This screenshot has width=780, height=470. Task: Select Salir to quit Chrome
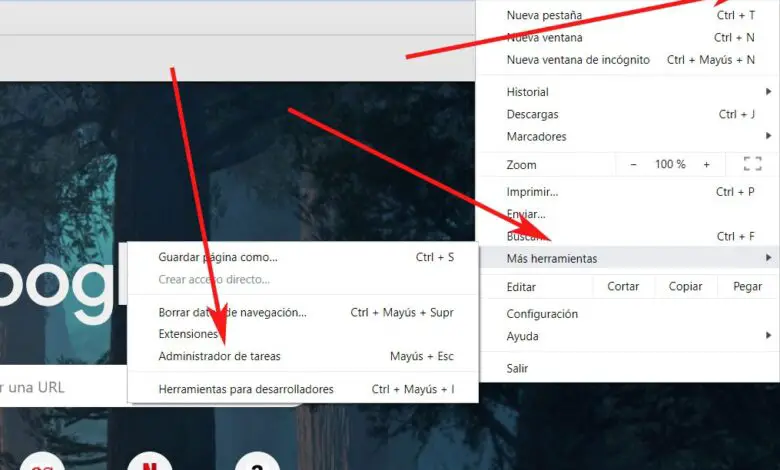[628, 369]
